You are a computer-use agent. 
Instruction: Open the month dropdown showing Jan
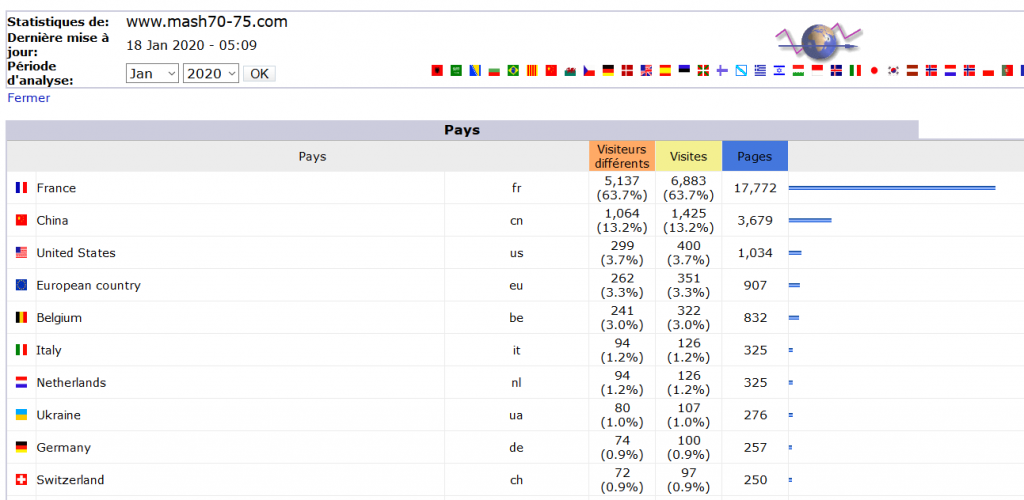pyautogui.click(x=152, y=74)
